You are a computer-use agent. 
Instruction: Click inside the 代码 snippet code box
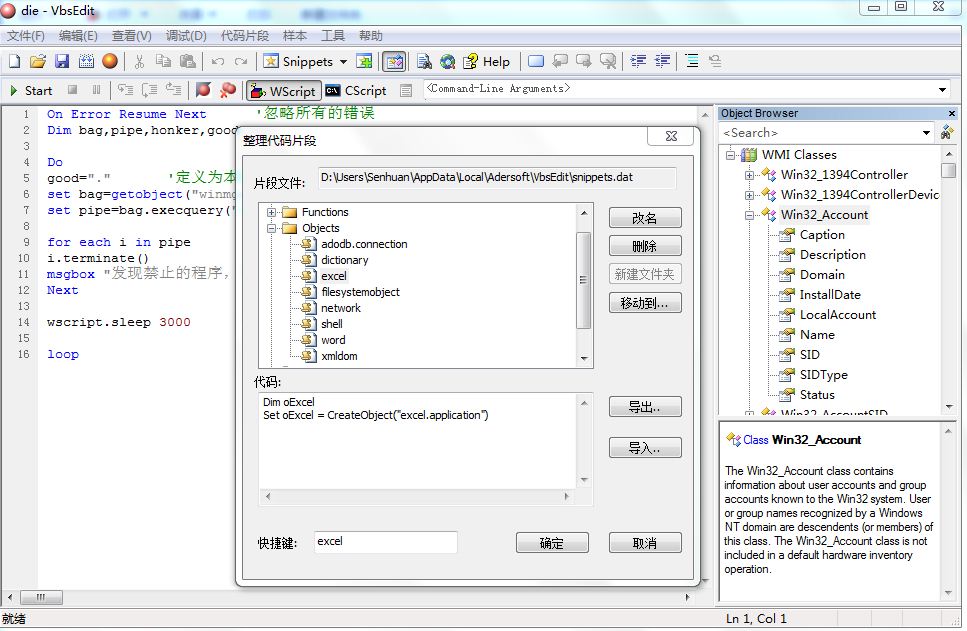[x=418, y=442]
